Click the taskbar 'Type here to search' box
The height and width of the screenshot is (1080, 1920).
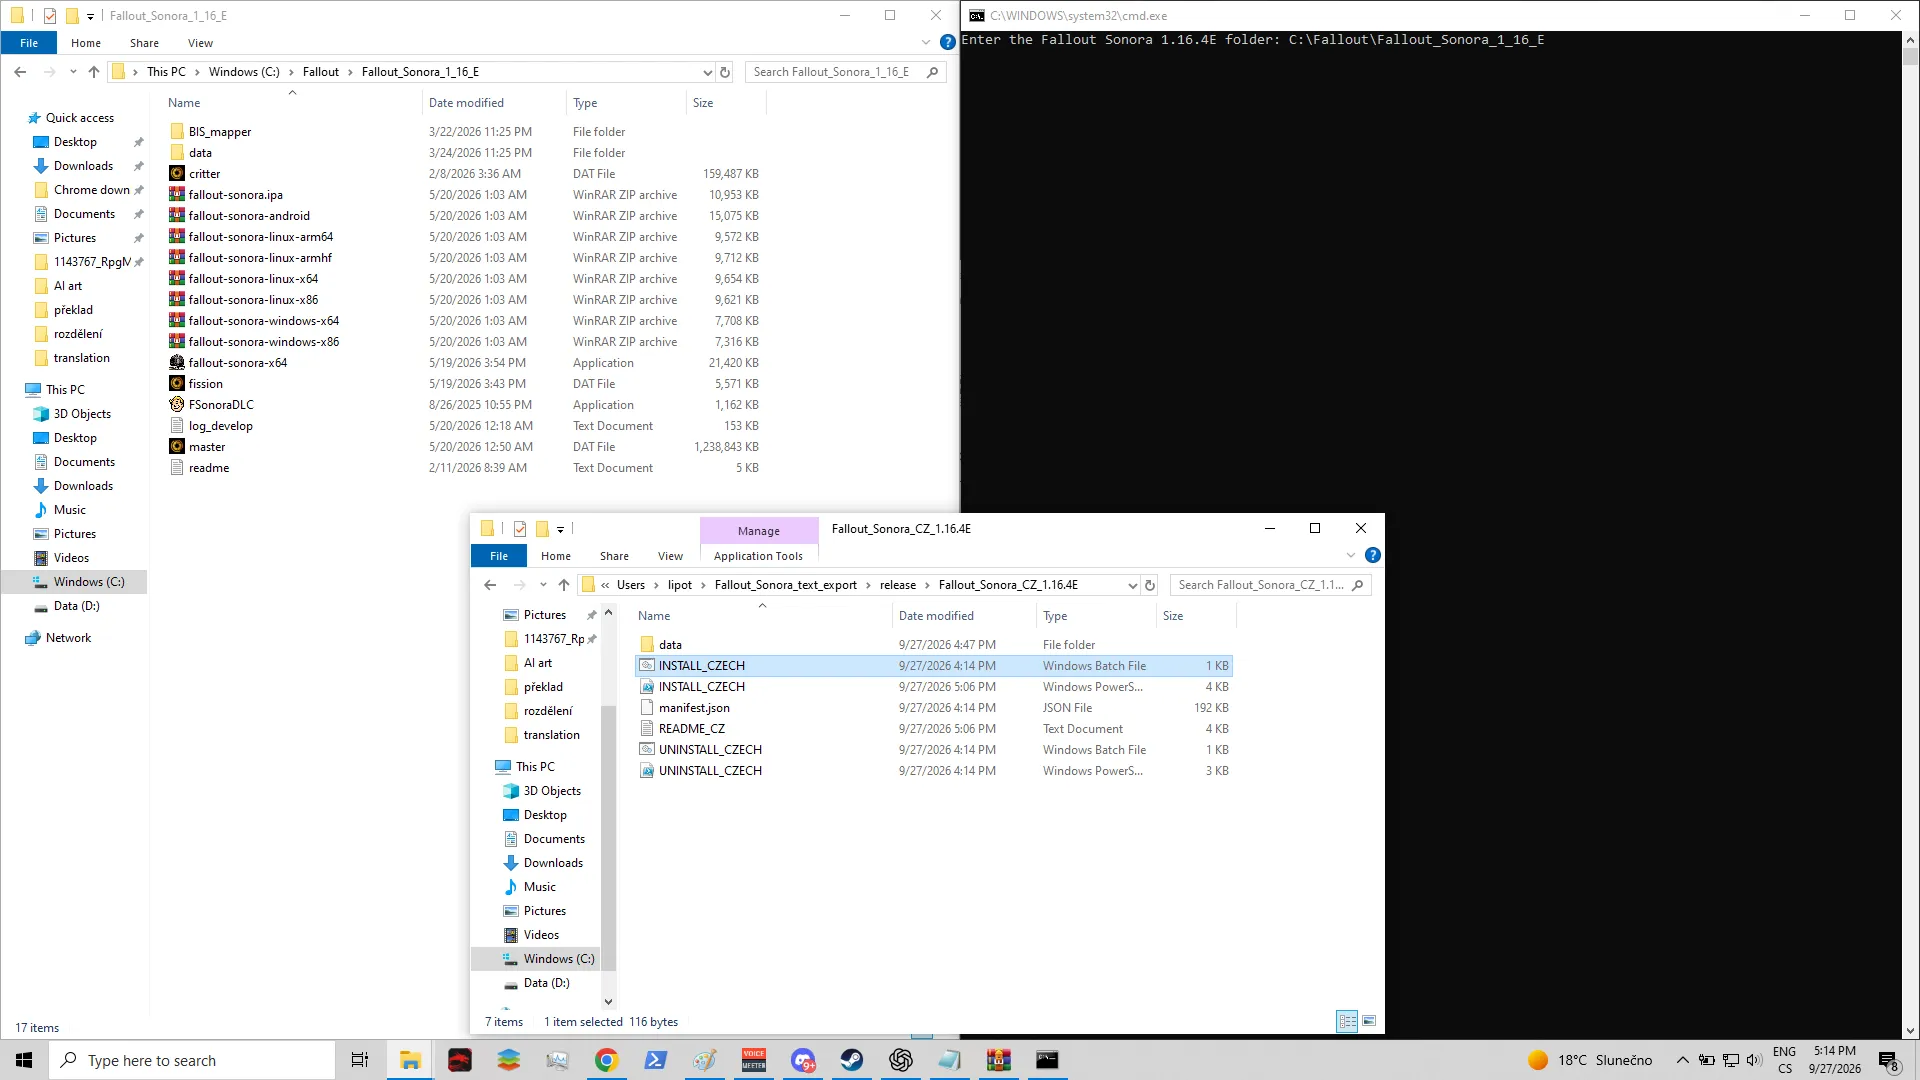click(192, 1061)
